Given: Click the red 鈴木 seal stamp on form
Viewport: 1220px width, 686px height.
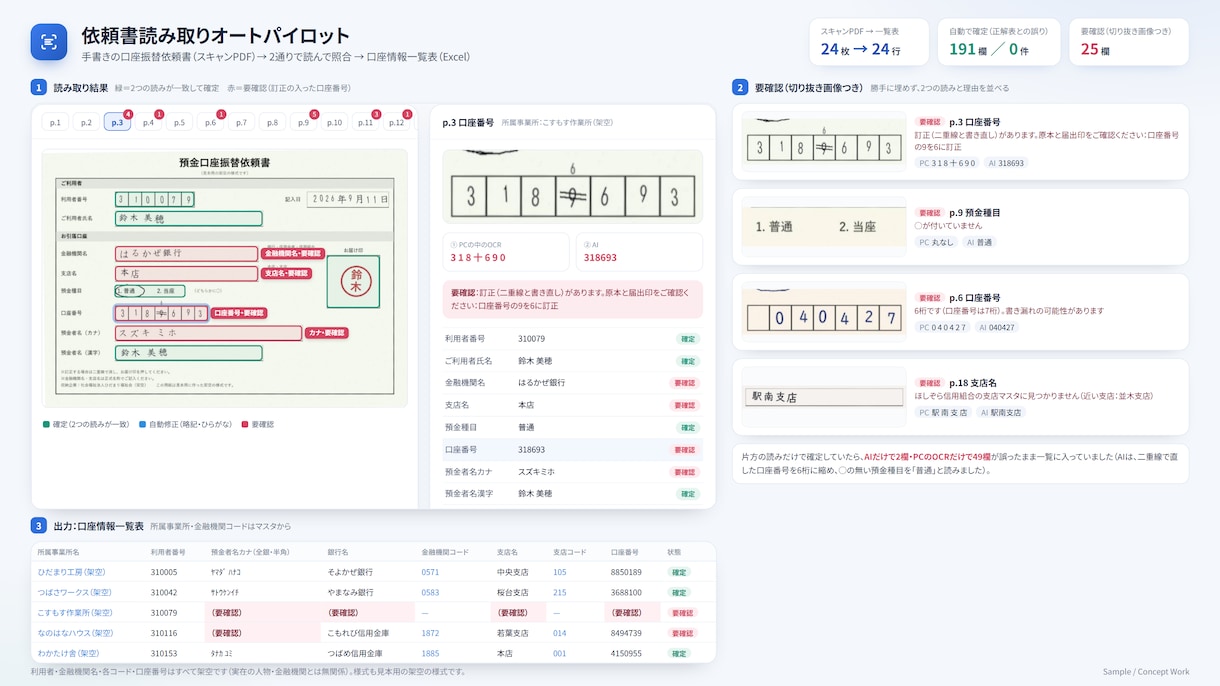Looking at the screenshot, I should pos(354,281).
